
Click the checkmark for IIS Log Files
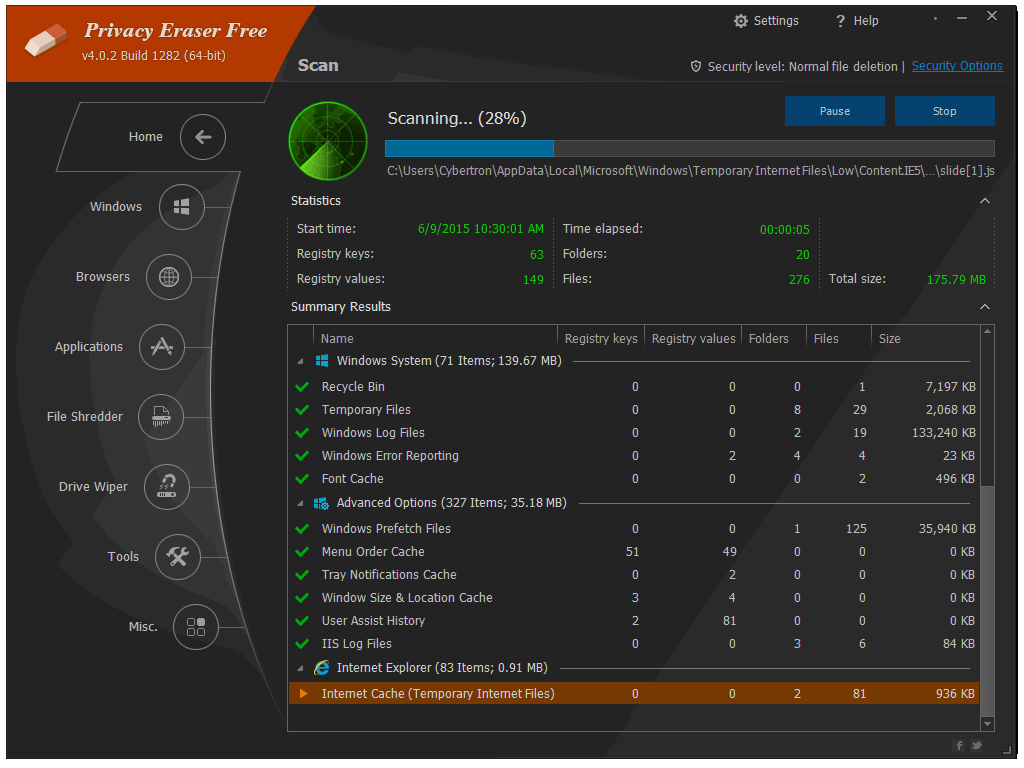pos(301,643)
